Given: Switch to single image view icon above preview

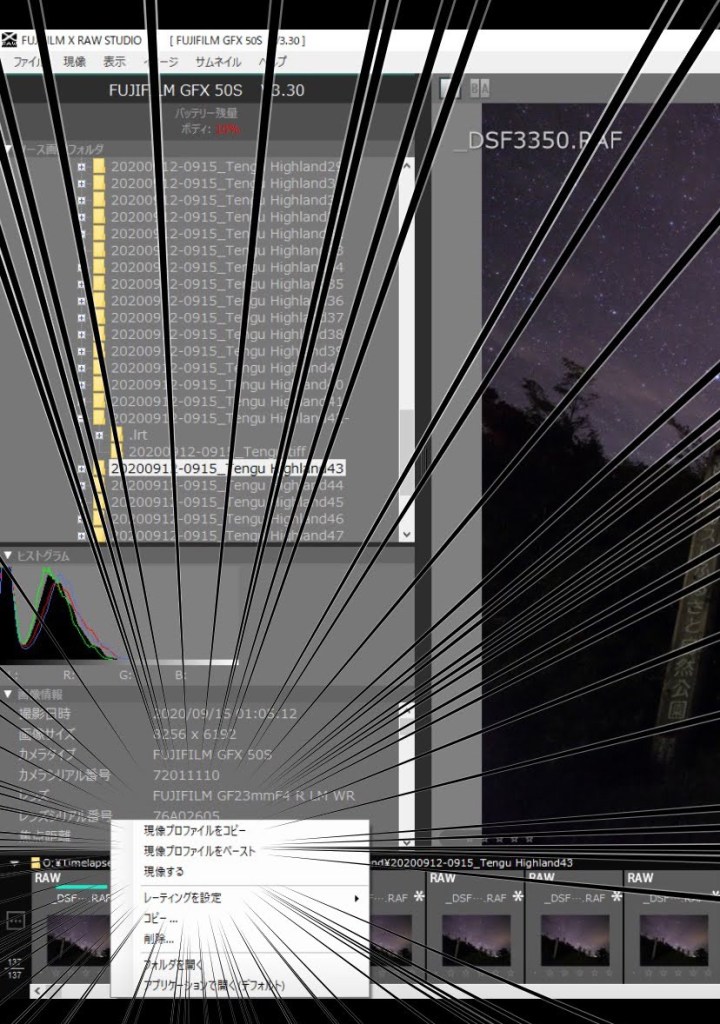Looking at the screenshot, I should click(451, 89).
